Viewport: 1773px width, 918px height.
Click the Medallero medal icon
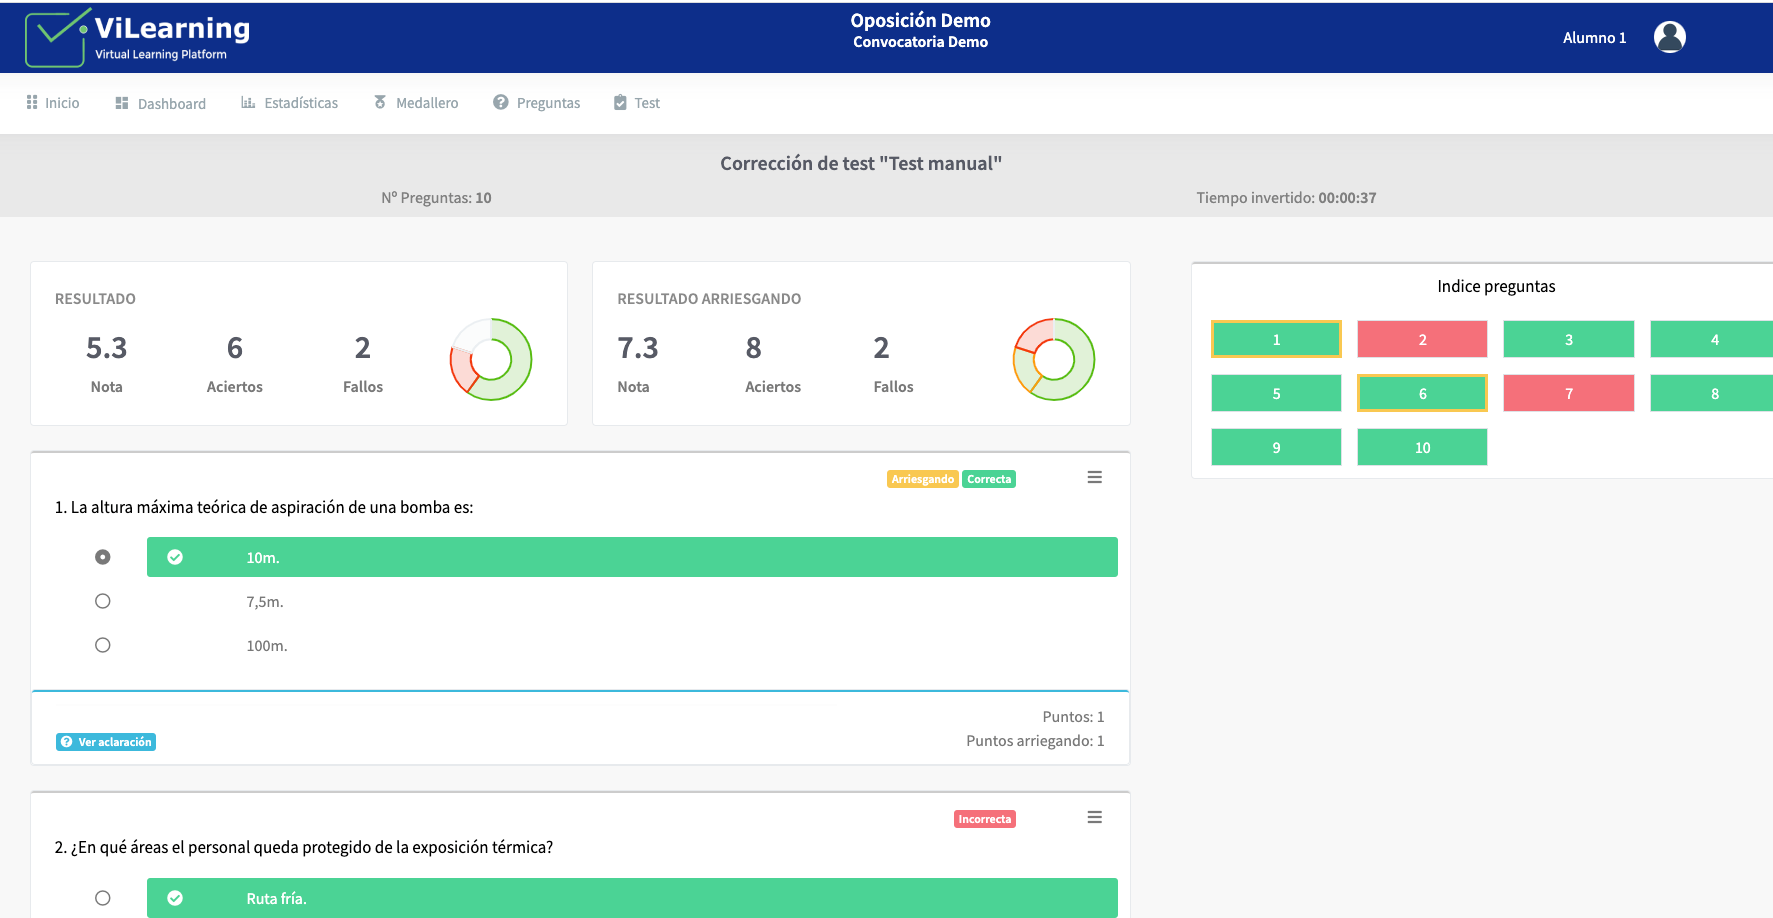(380, 103)
